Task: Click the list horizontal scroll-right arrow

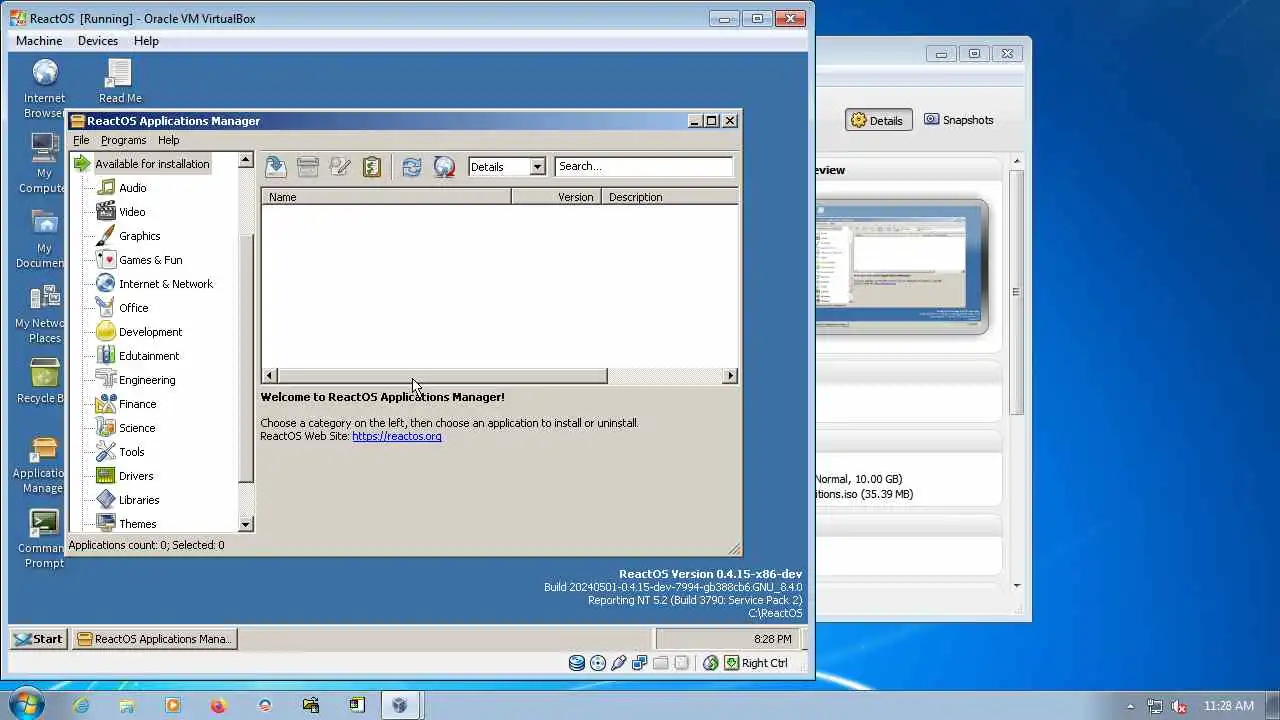Action: coord(730,376)
